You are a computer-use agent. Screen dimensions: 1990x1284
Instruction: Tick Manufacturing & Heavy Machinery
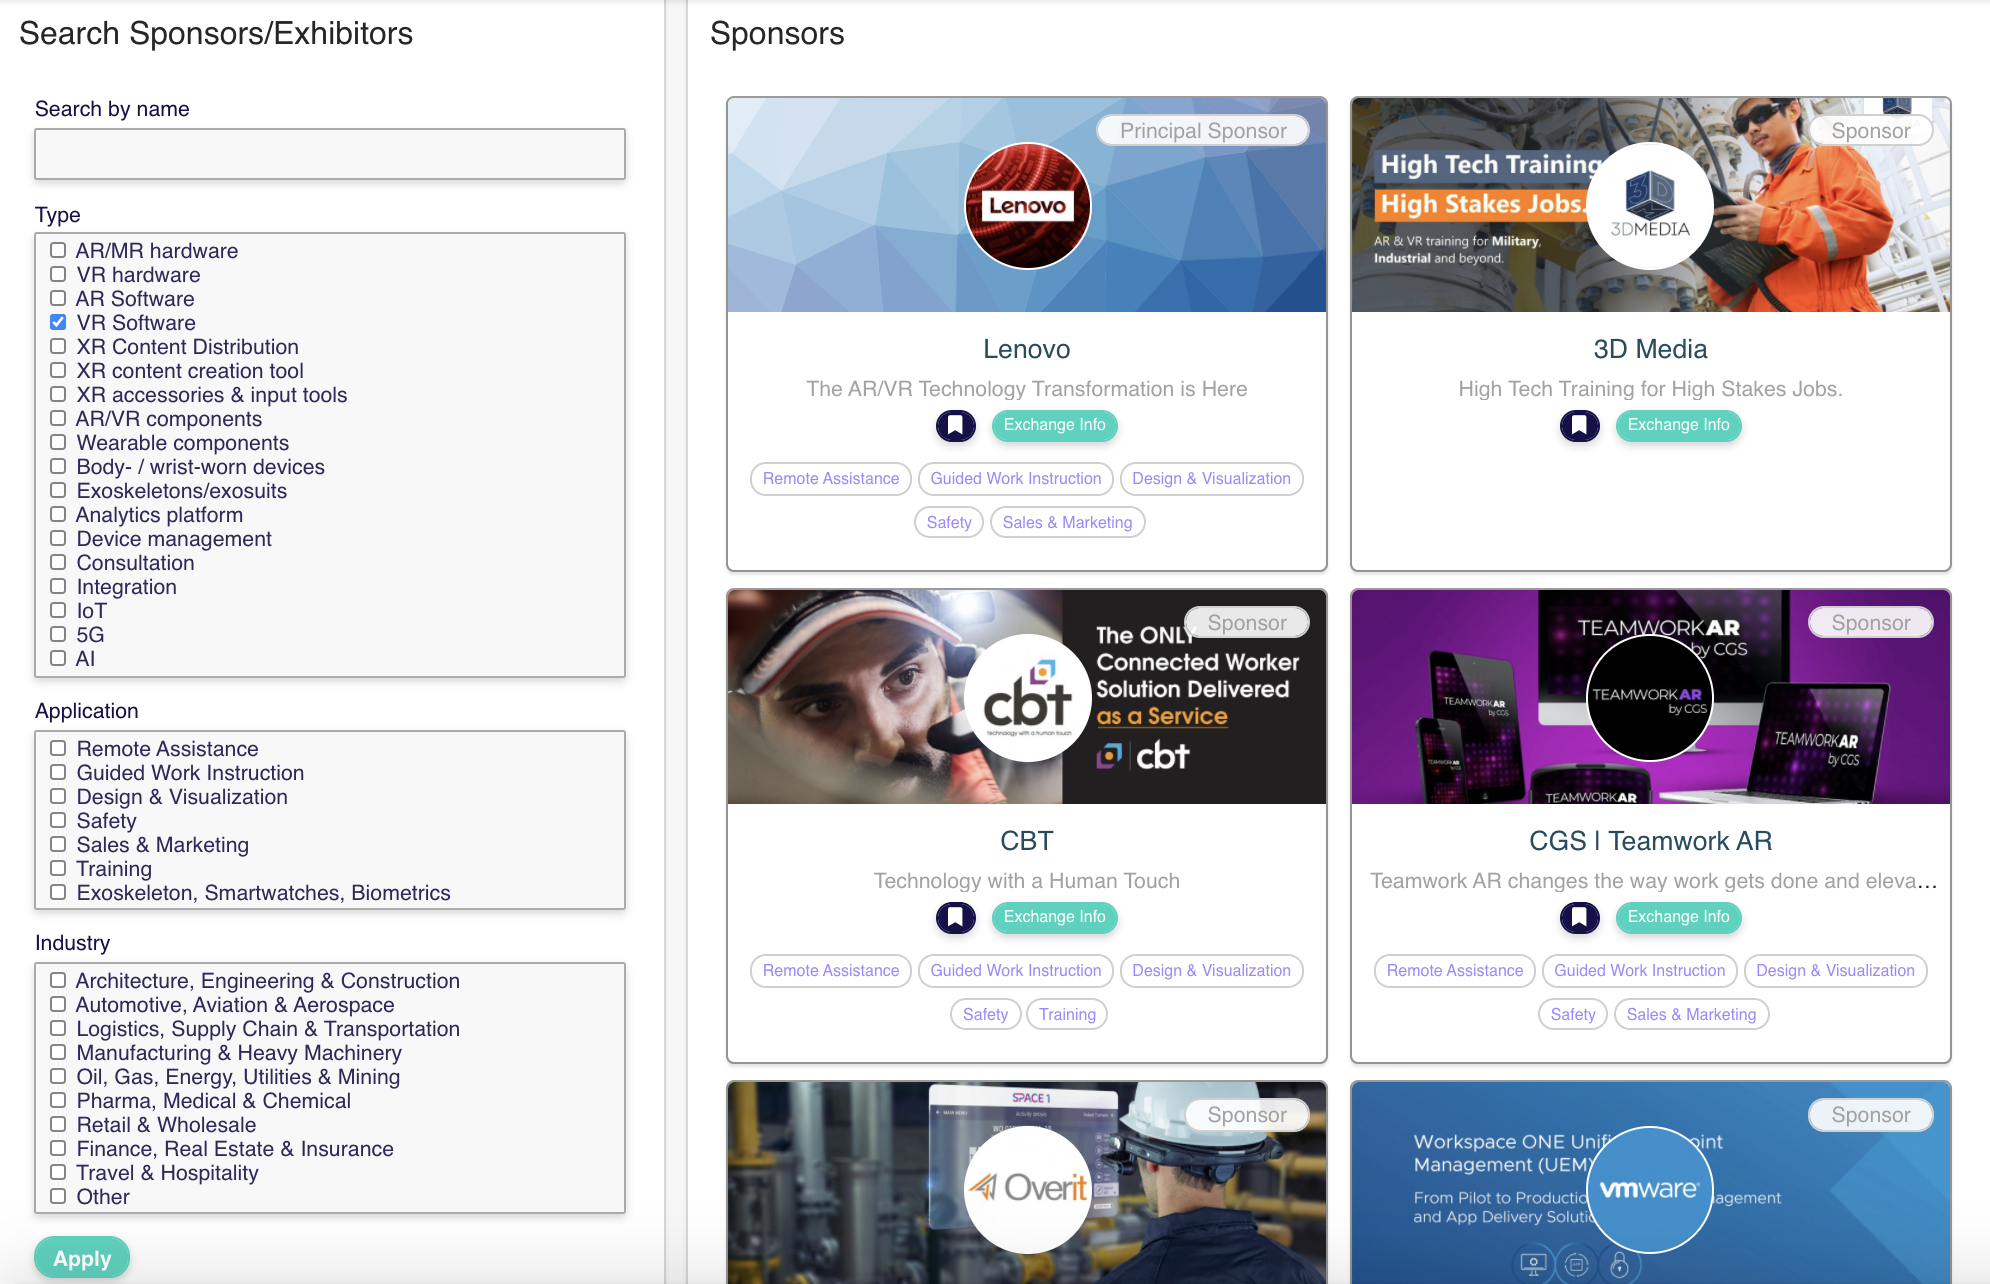58,1052
